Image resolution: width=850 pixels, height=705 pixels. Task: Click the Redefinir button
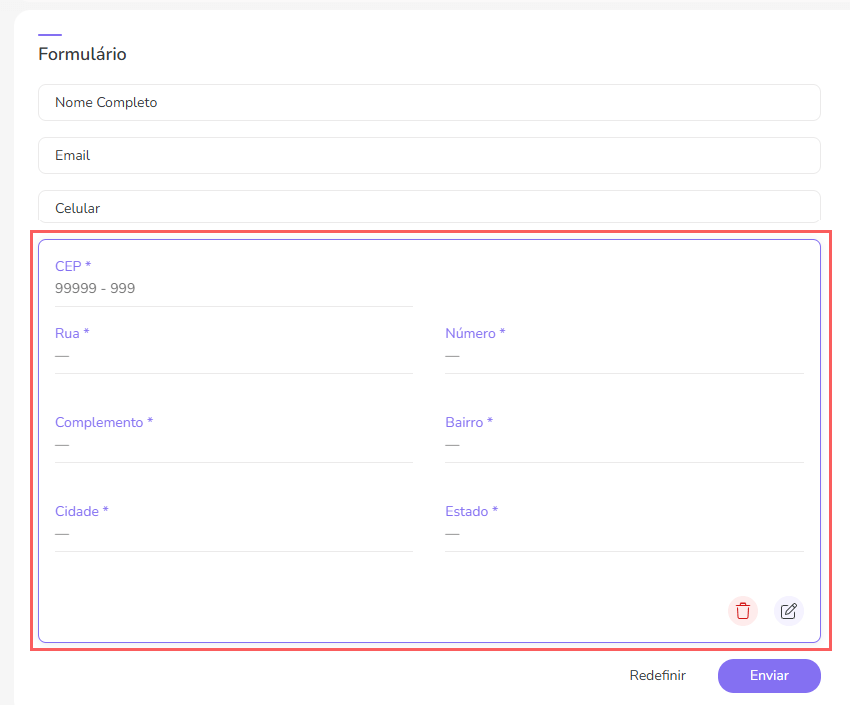657,675
